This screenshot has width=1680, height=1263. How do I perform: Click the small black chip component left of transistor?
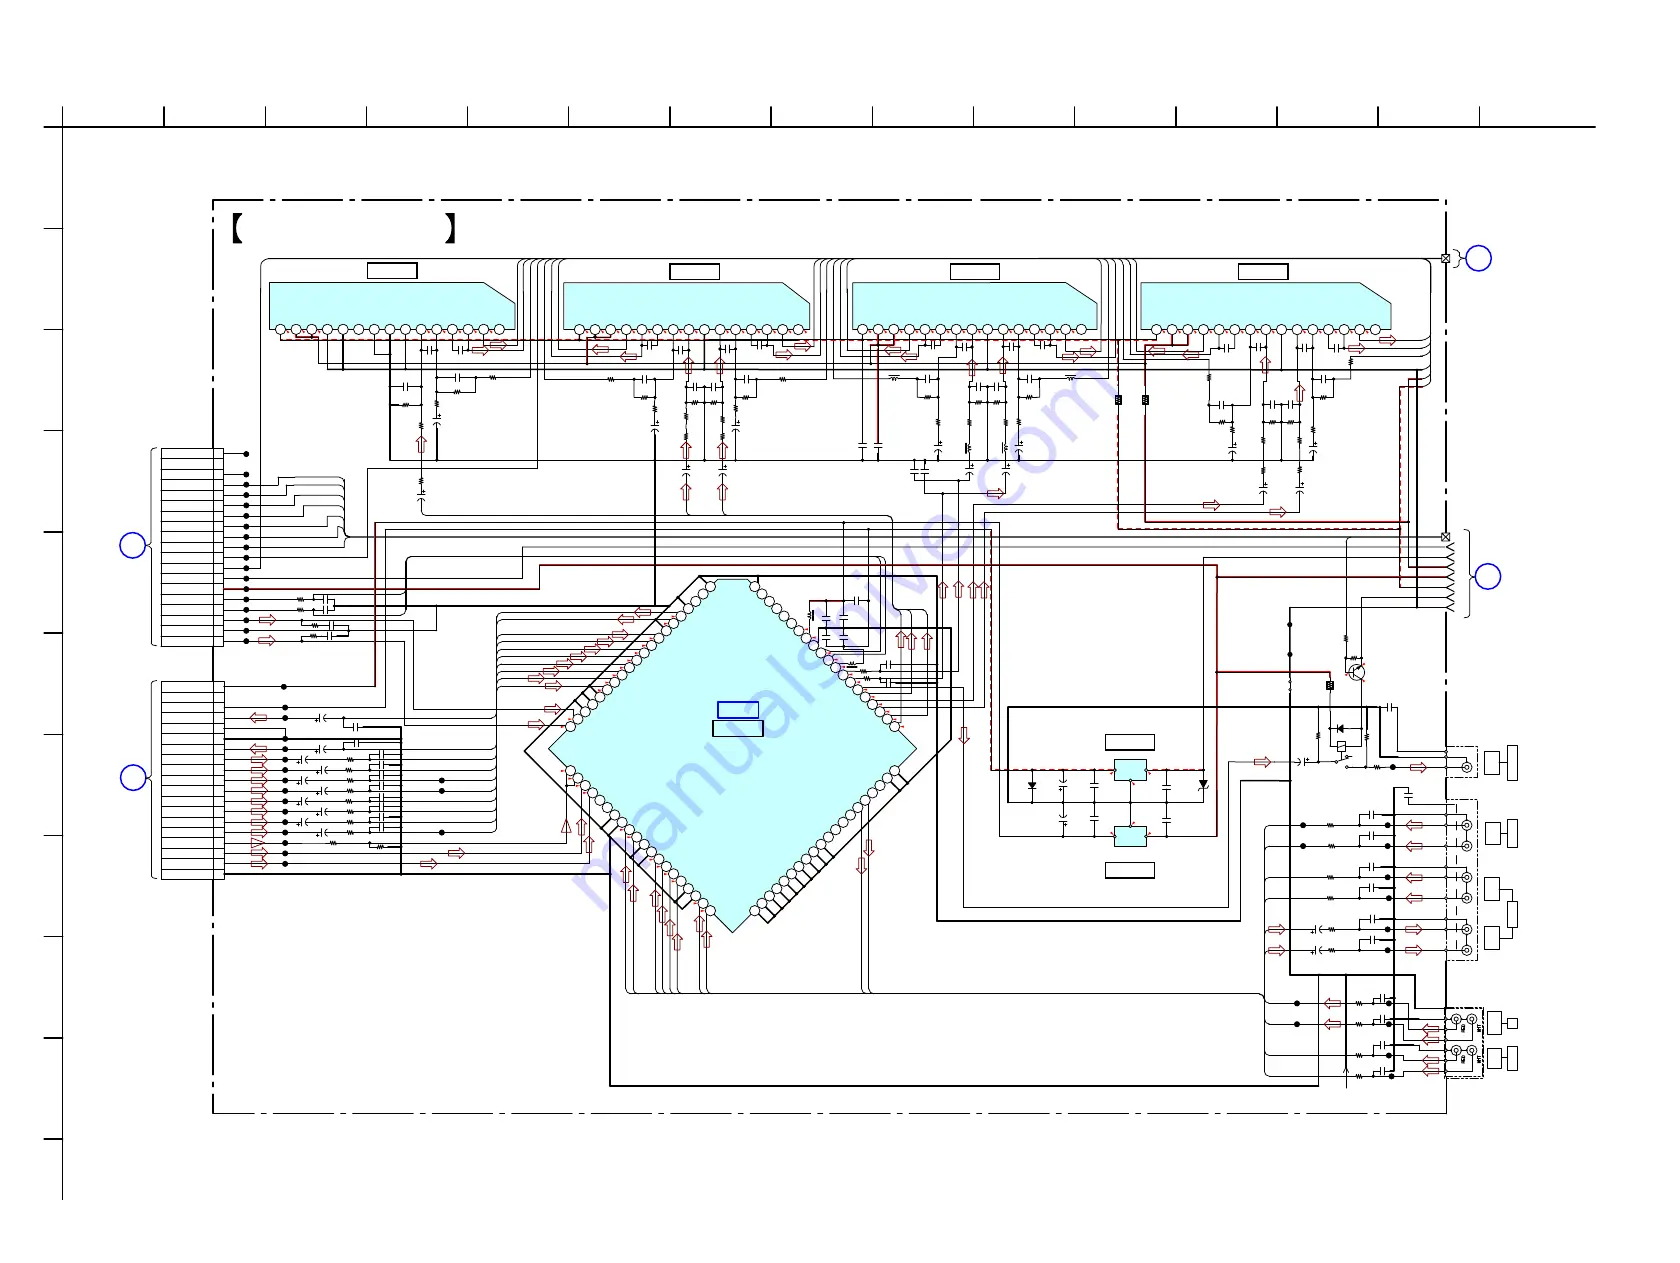[x=1330, y=685]
